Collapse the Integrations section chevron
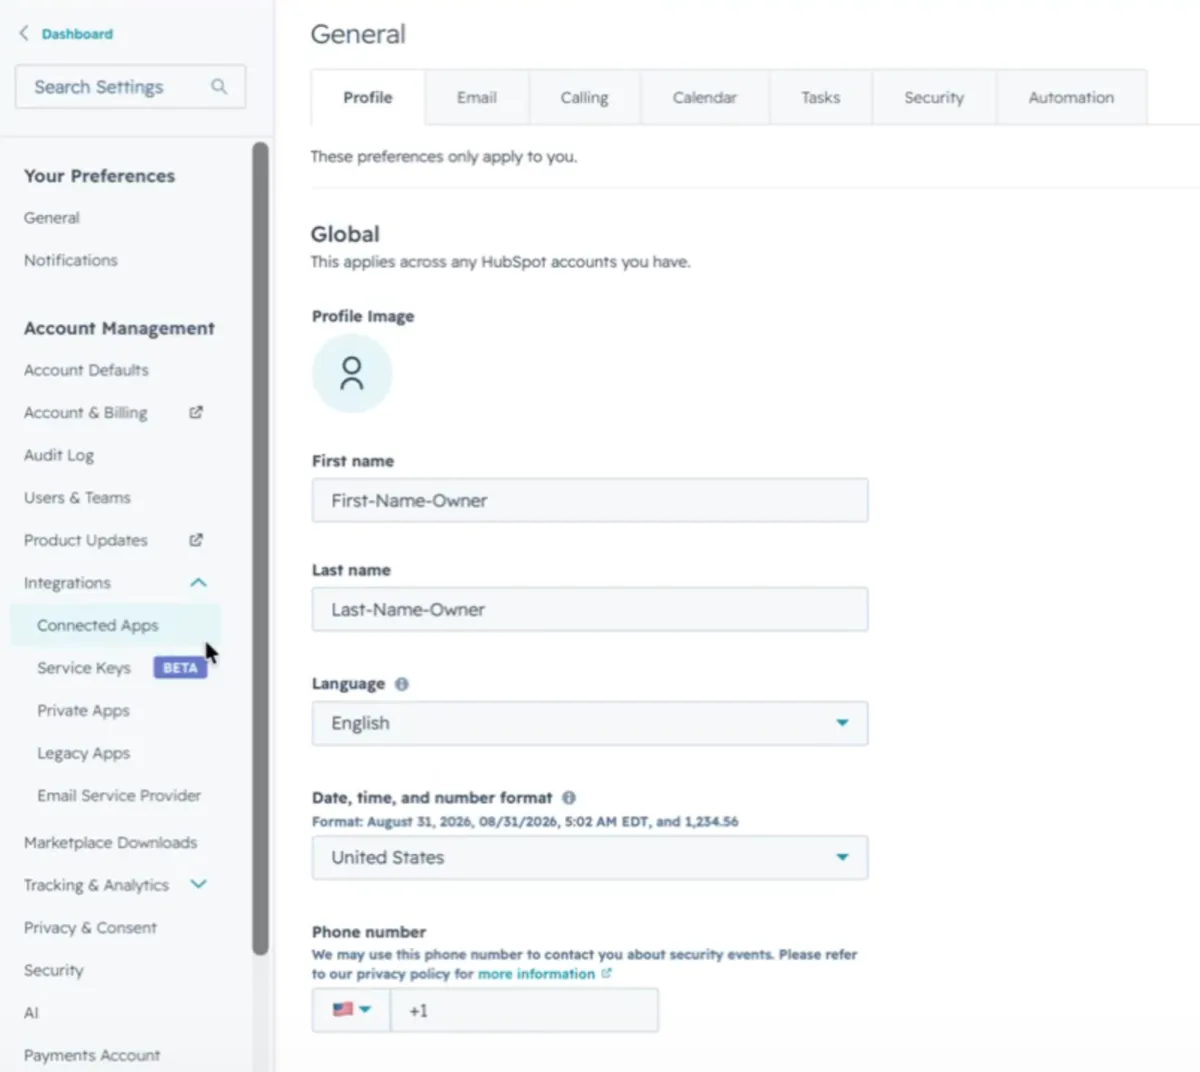 click(x=198, y=582)
